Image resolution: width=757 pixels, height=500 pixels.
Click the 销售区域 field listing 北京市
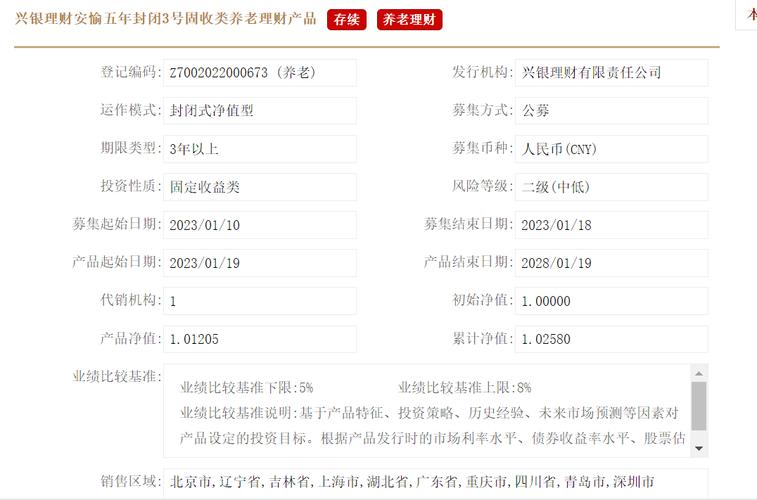[435, 482]
